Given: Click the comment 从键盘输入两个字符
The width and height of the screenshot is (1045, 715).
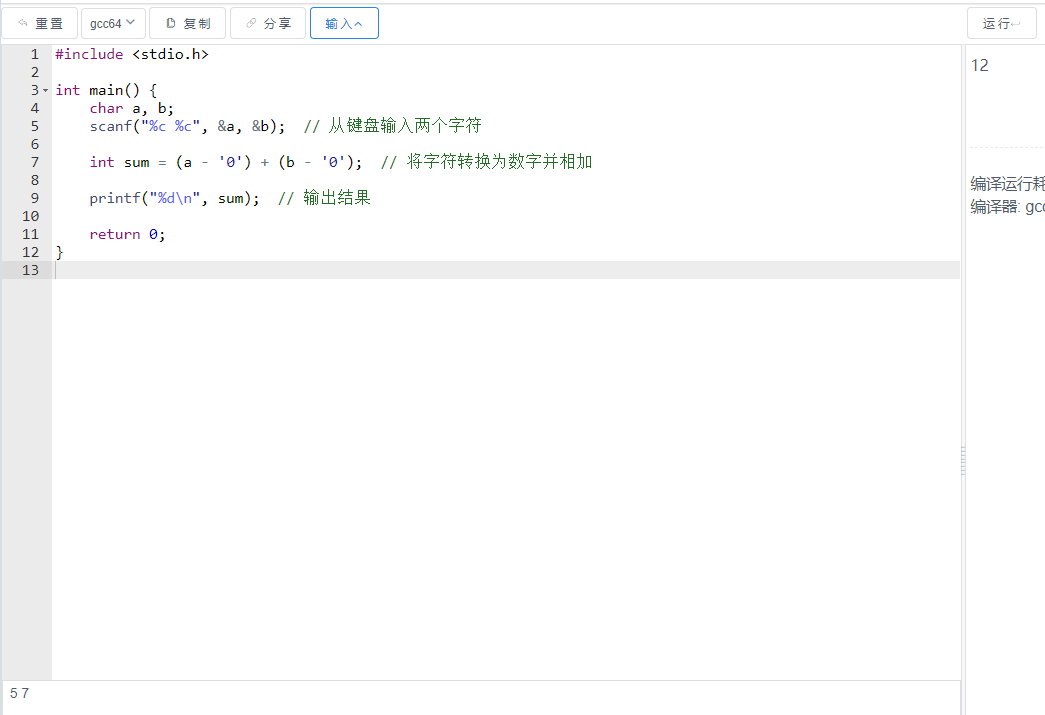Looking at the screenshot, I should point(393,126).
